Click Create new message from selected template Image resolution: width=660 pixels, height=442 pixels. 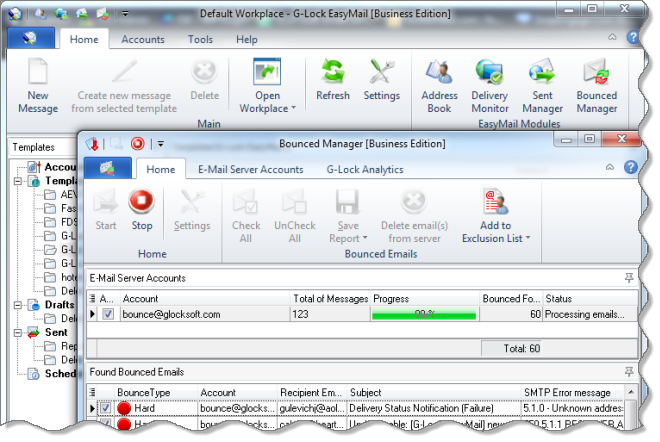(124, 86)
